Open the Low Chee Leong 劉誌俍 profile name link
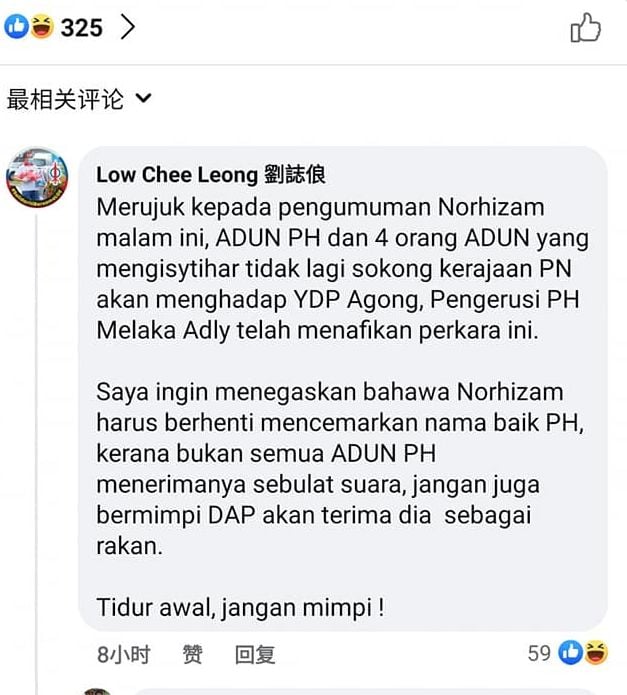This screenshot has height=695, width=627. [211, 175]
